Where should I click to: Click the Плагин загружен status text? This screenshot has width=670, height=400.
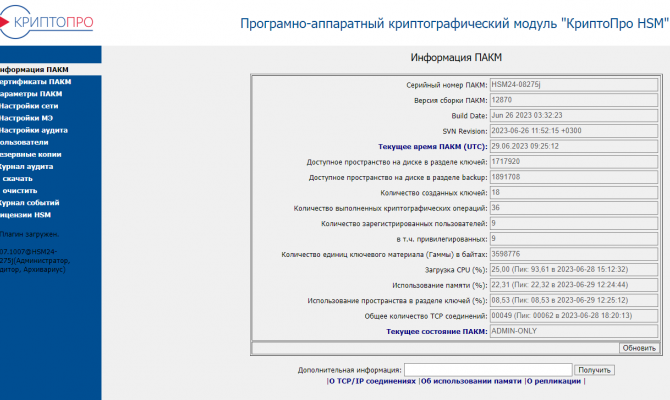pos(29,234)
